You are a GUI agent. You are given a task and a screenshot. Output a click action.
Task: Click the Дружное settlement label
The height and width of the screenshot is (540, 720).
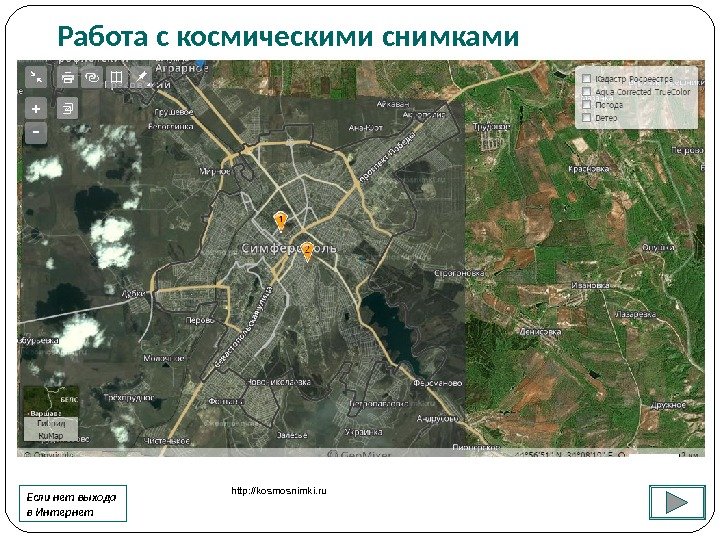coord(668,405)
